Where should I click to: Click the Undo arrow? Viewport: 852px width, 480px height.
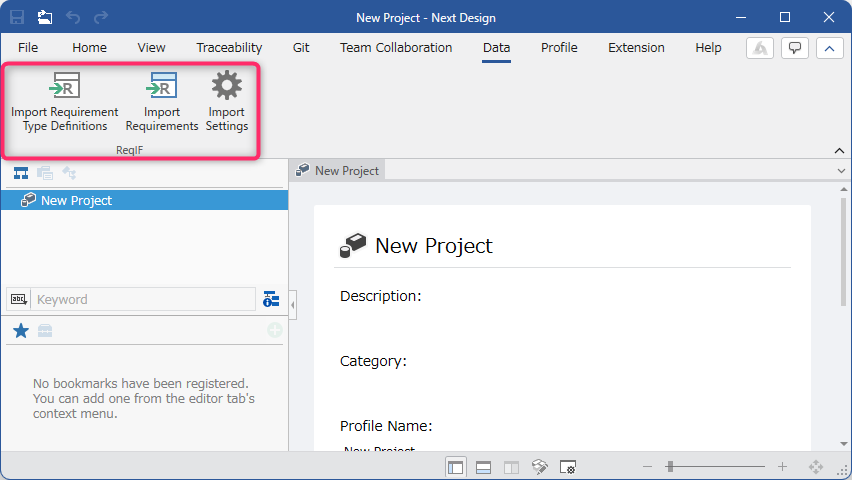(x=73, y=17)
